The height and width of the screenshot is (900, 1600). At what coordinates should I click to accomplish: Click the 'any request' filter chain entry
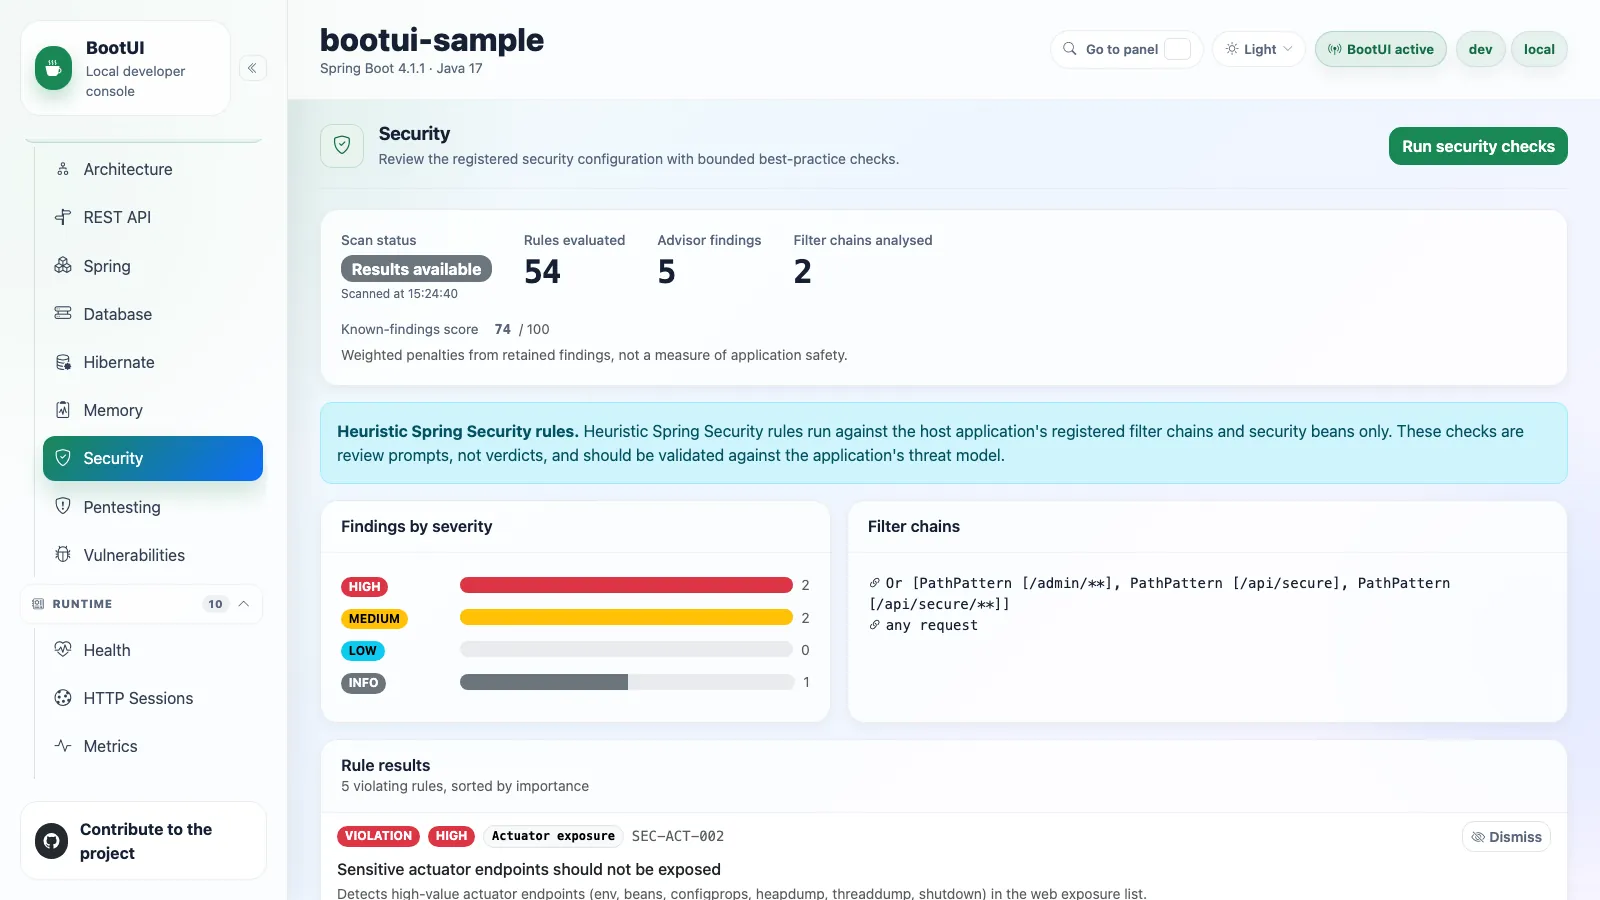click(931, 625)
